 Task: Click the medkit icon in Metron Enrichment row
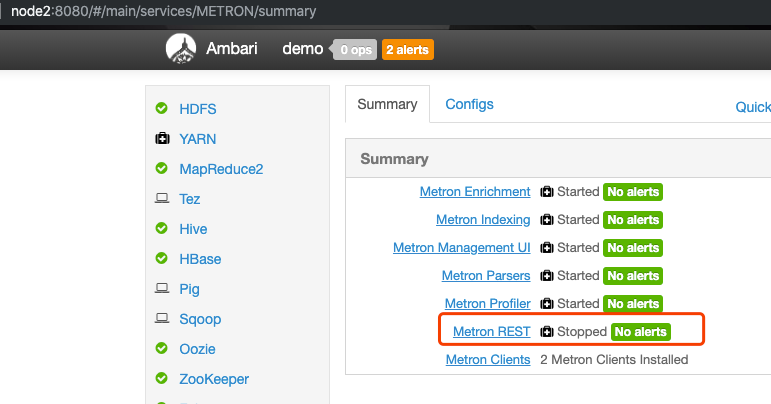pos(547,192)
